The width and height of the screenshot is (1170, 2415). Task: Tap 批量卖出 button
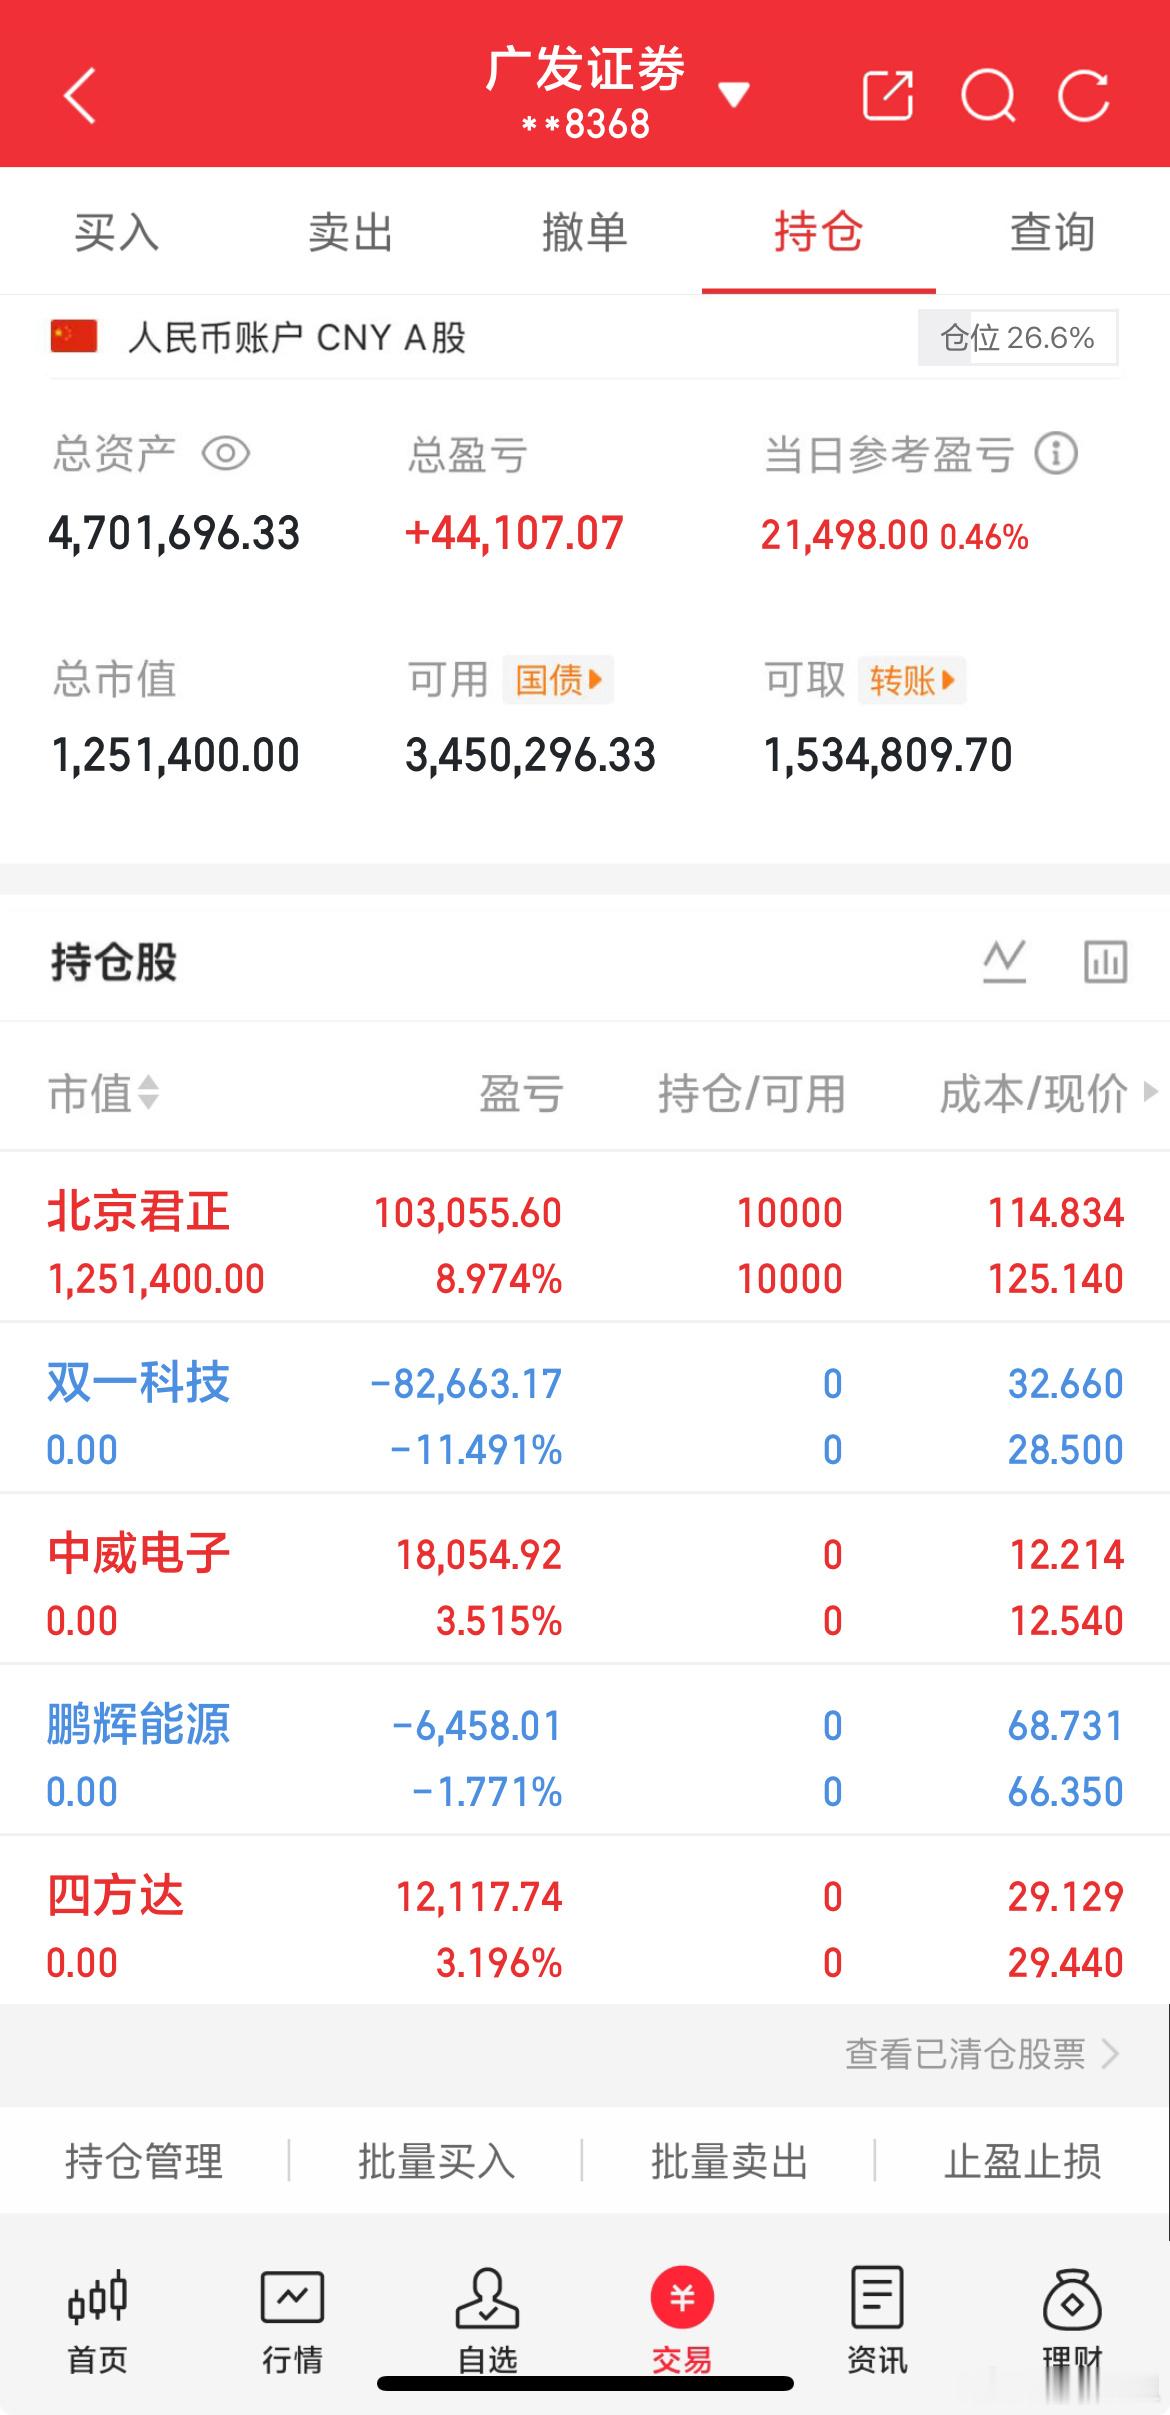730,2161
